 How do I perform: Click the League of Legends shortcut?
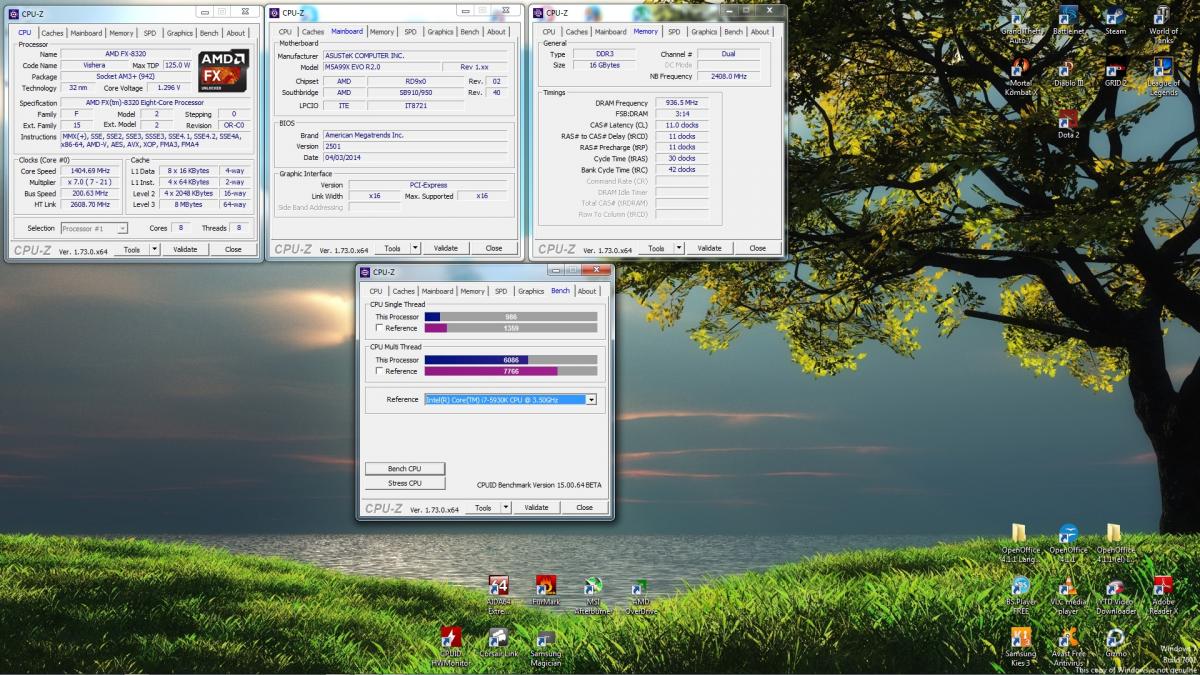1163,77
